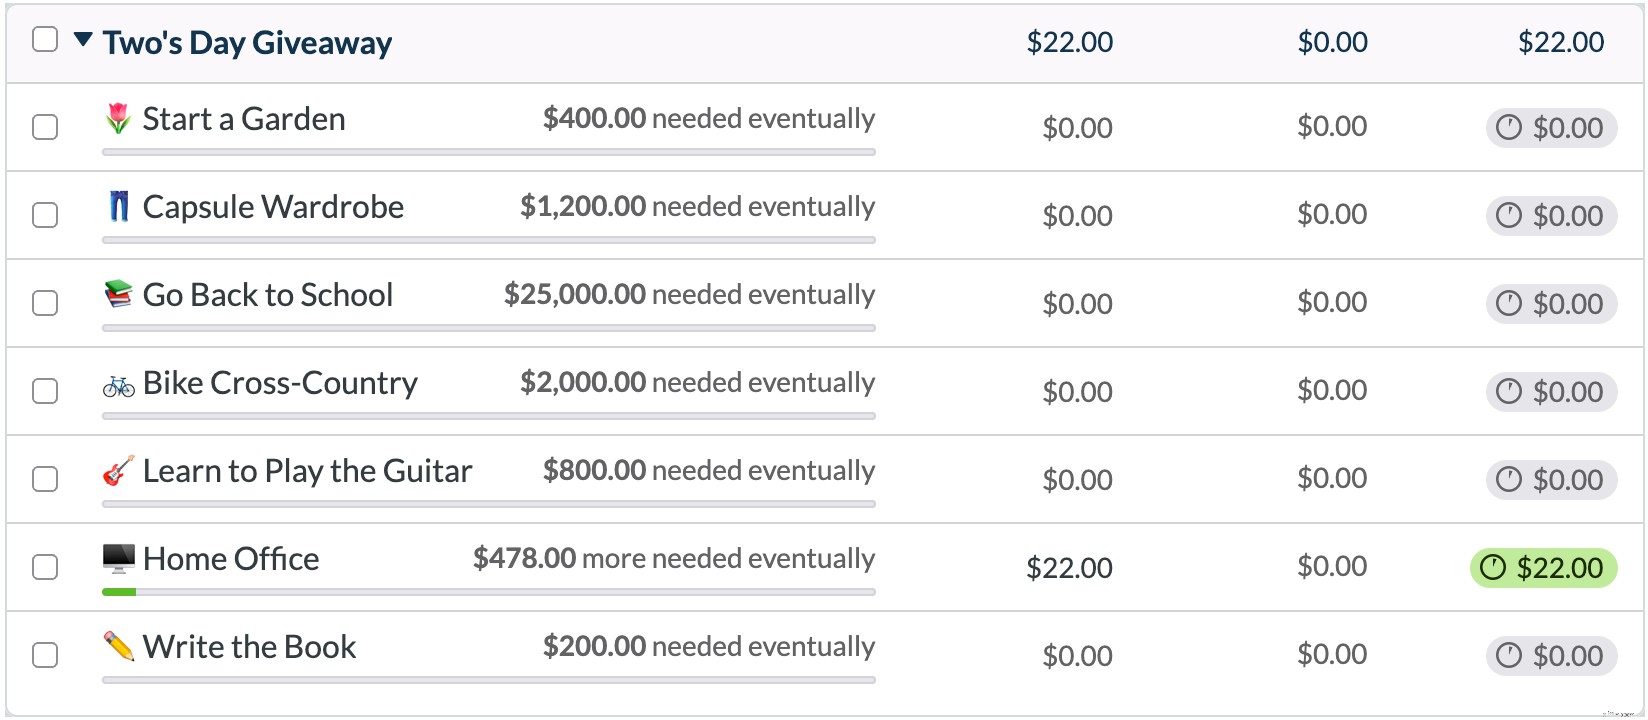Click the computer icon for Home Office

(x=118, y=559)
